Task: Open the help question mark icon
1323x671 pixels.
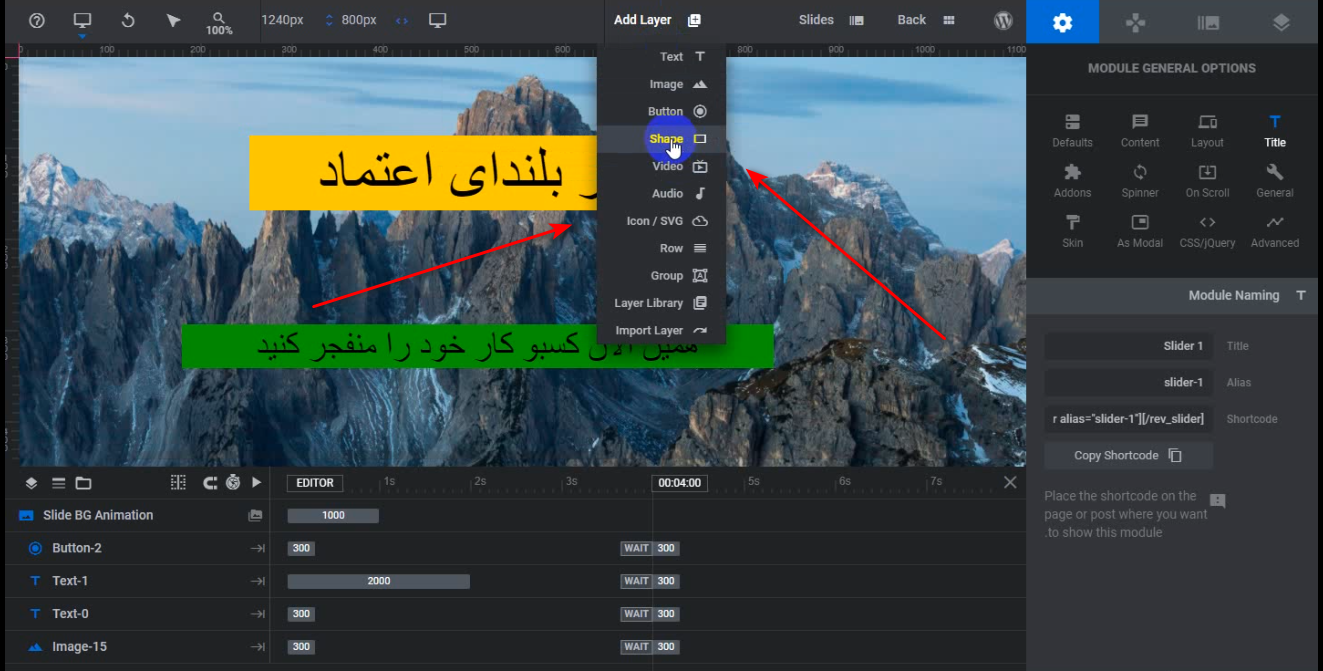Action: pos(37,20)
